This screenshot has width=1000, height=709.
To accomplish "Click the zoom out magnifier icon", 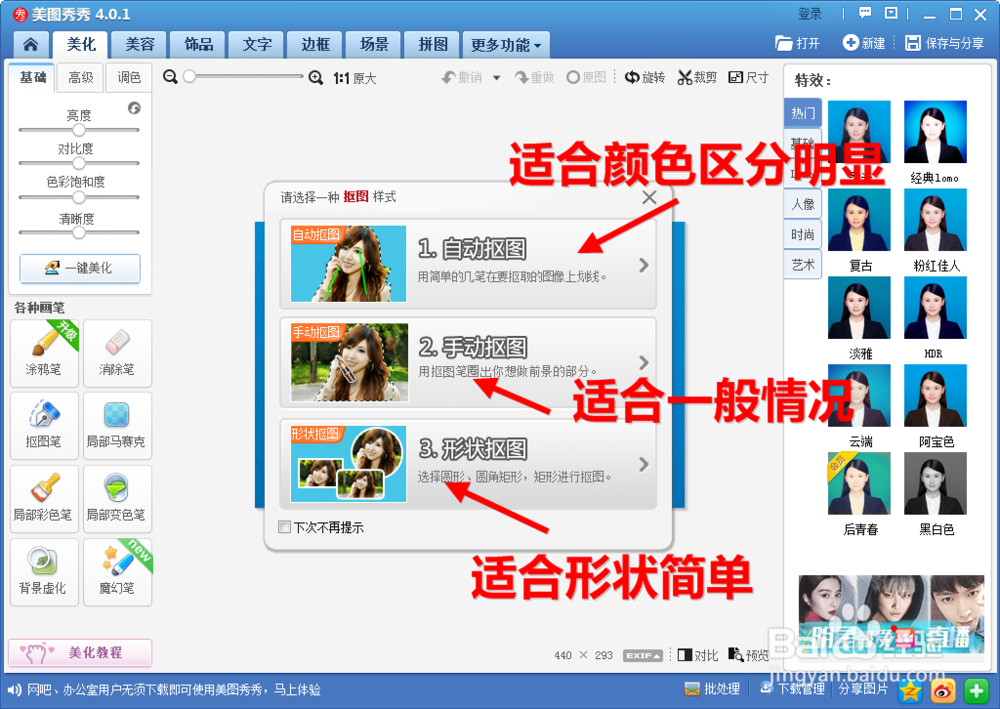I will tap(170, 77).
